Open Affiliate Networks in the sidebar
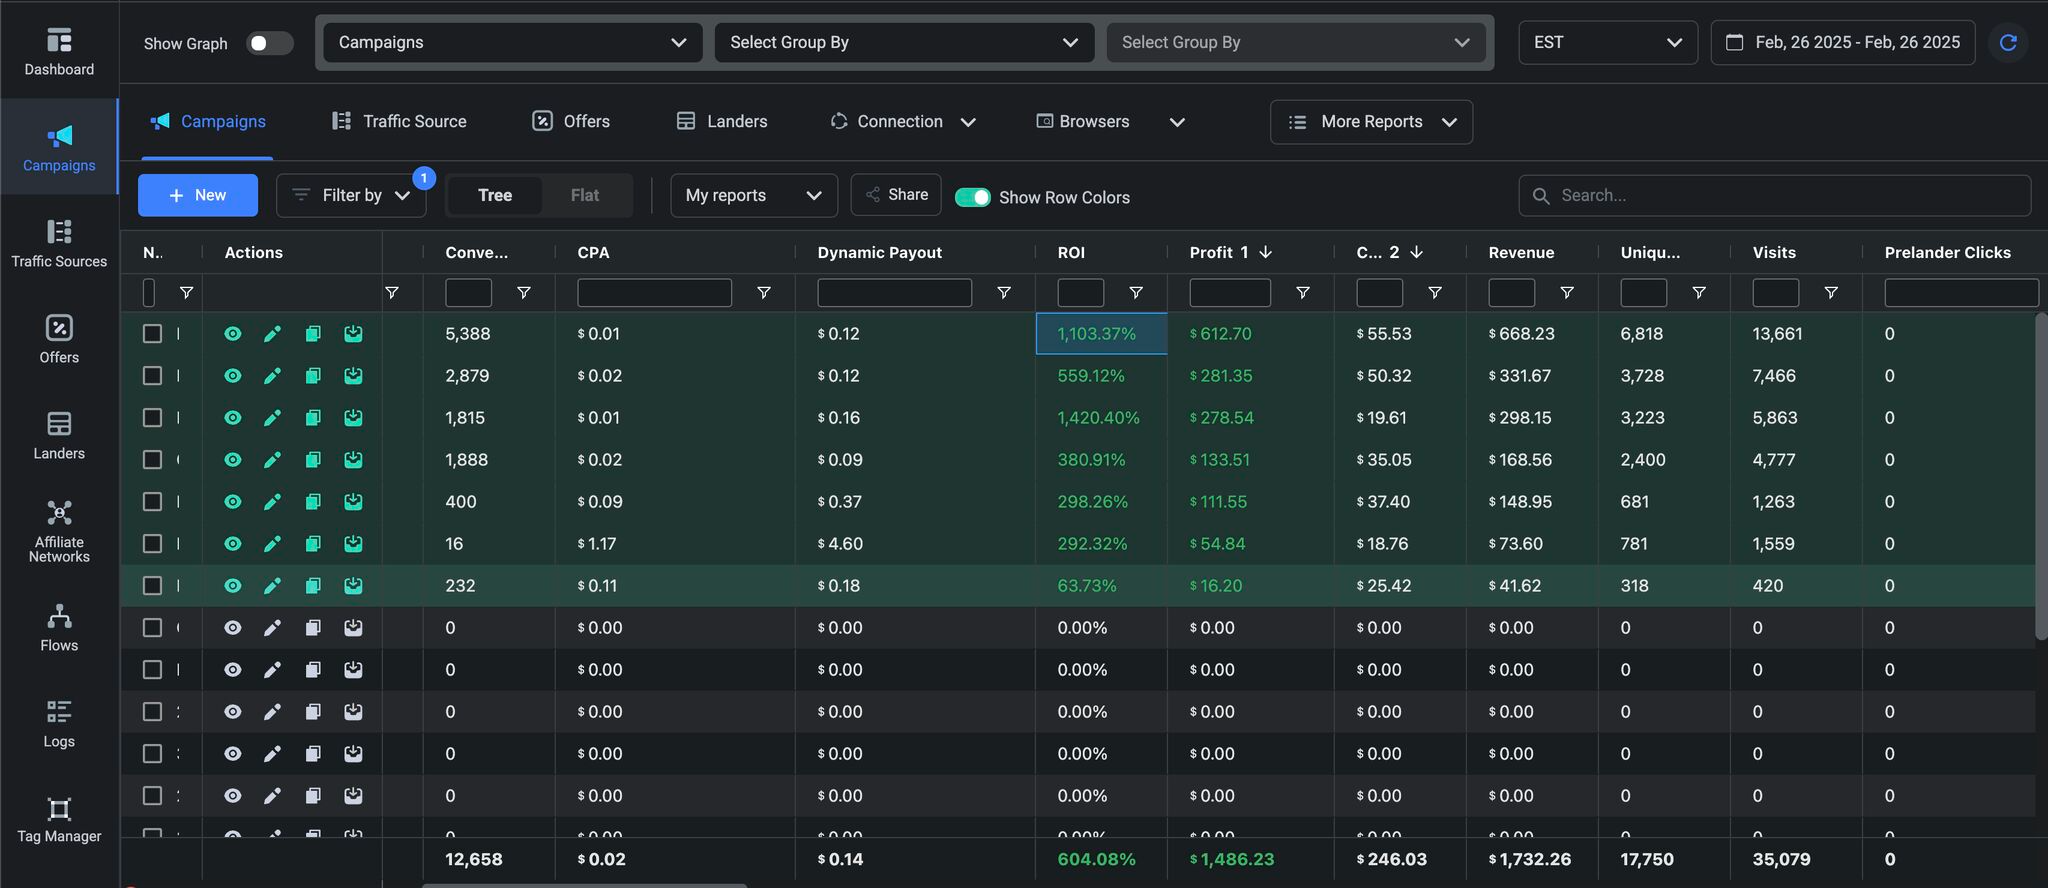The height and width of the screenshot is (888, 2048). pos(59,531)
